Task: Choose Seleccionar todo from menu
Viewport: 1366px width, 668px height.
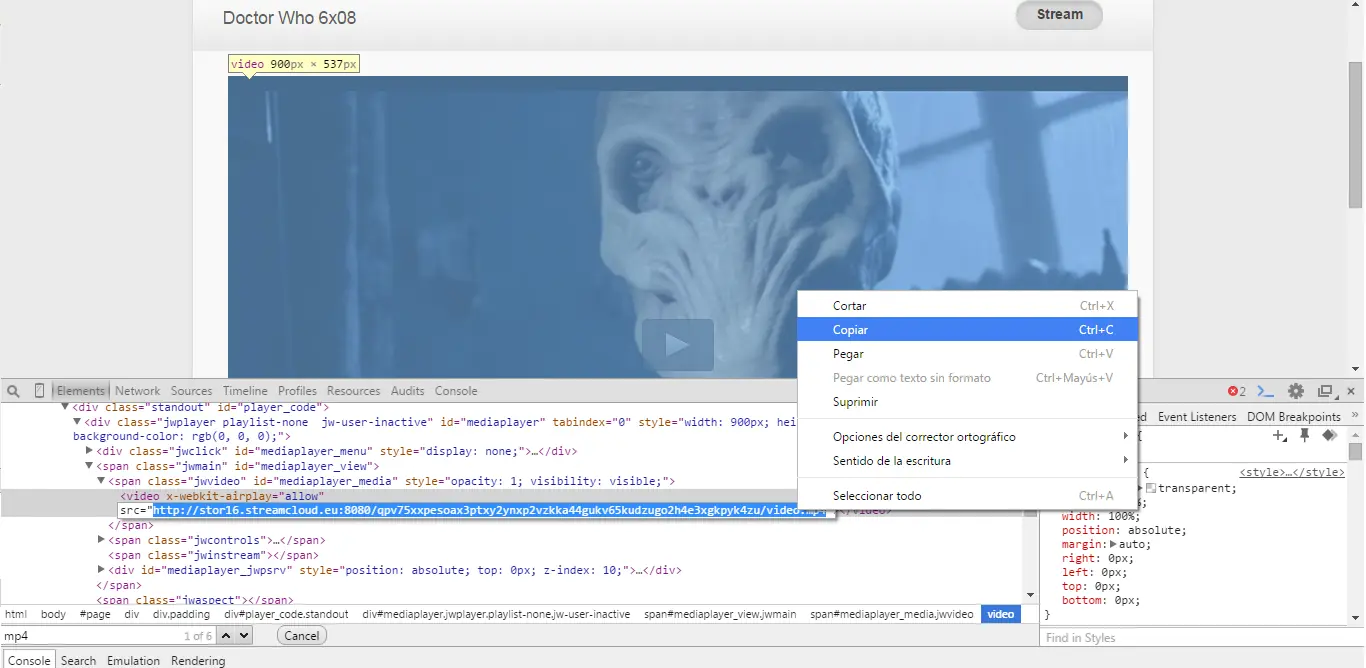Action: pos(967,496)
